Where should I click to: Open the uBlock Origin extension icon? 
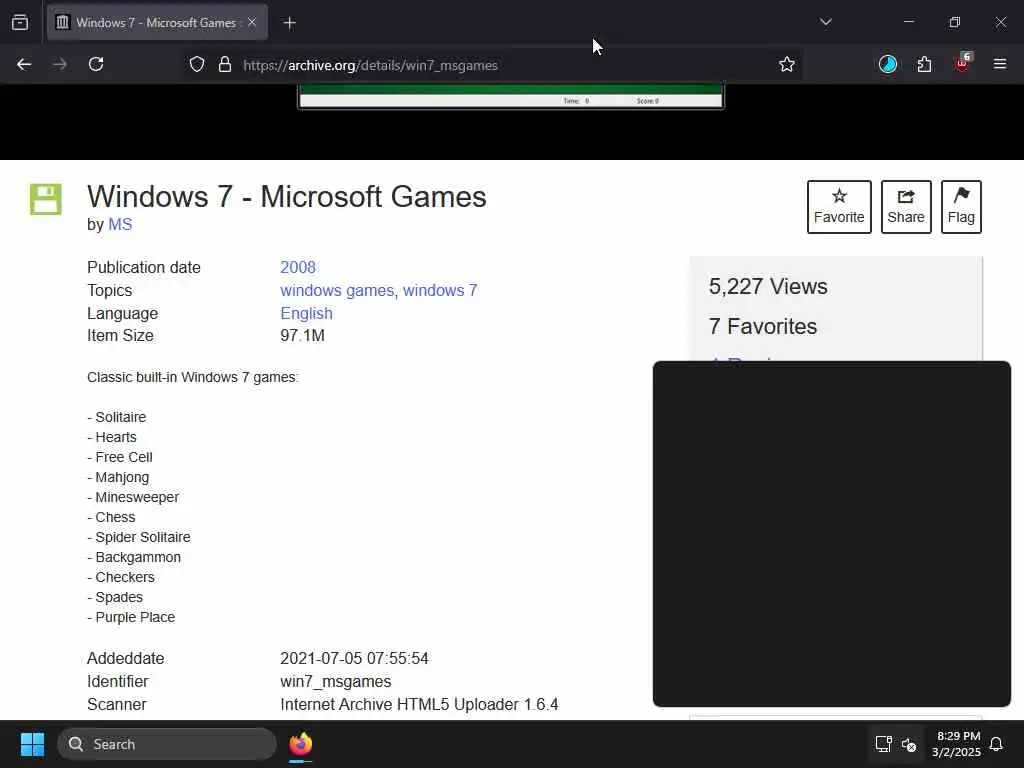[962, 63]
